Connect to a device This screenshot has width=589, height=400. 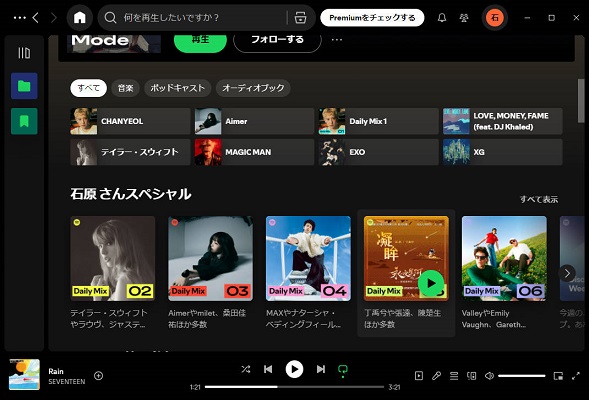coord(471,376)
